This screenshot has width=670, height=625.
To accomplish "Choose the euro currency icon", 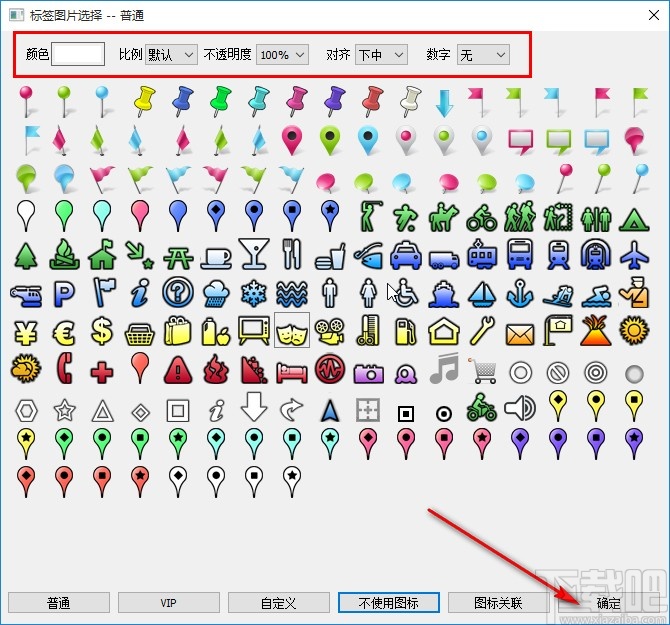I will (64, 332).
